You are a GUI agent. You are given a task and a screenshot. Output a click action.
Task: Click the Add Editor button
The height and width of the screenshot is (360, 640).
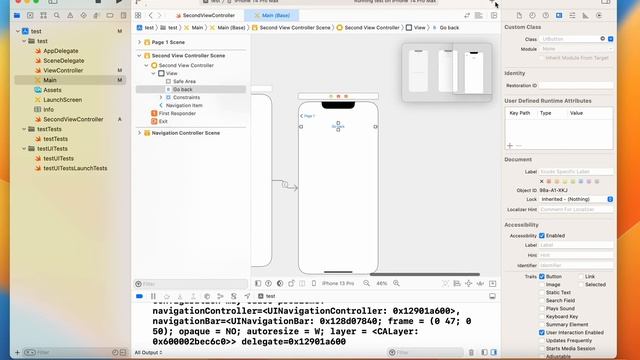click(494, 16)
